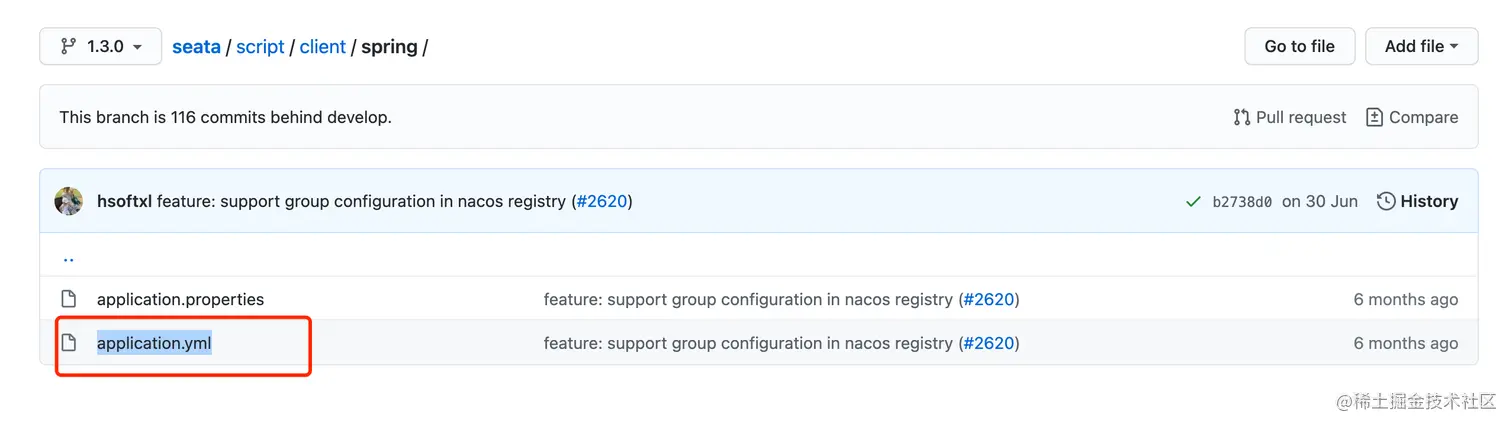Open the hsoftxl author profile link

(x=124, y=201)
